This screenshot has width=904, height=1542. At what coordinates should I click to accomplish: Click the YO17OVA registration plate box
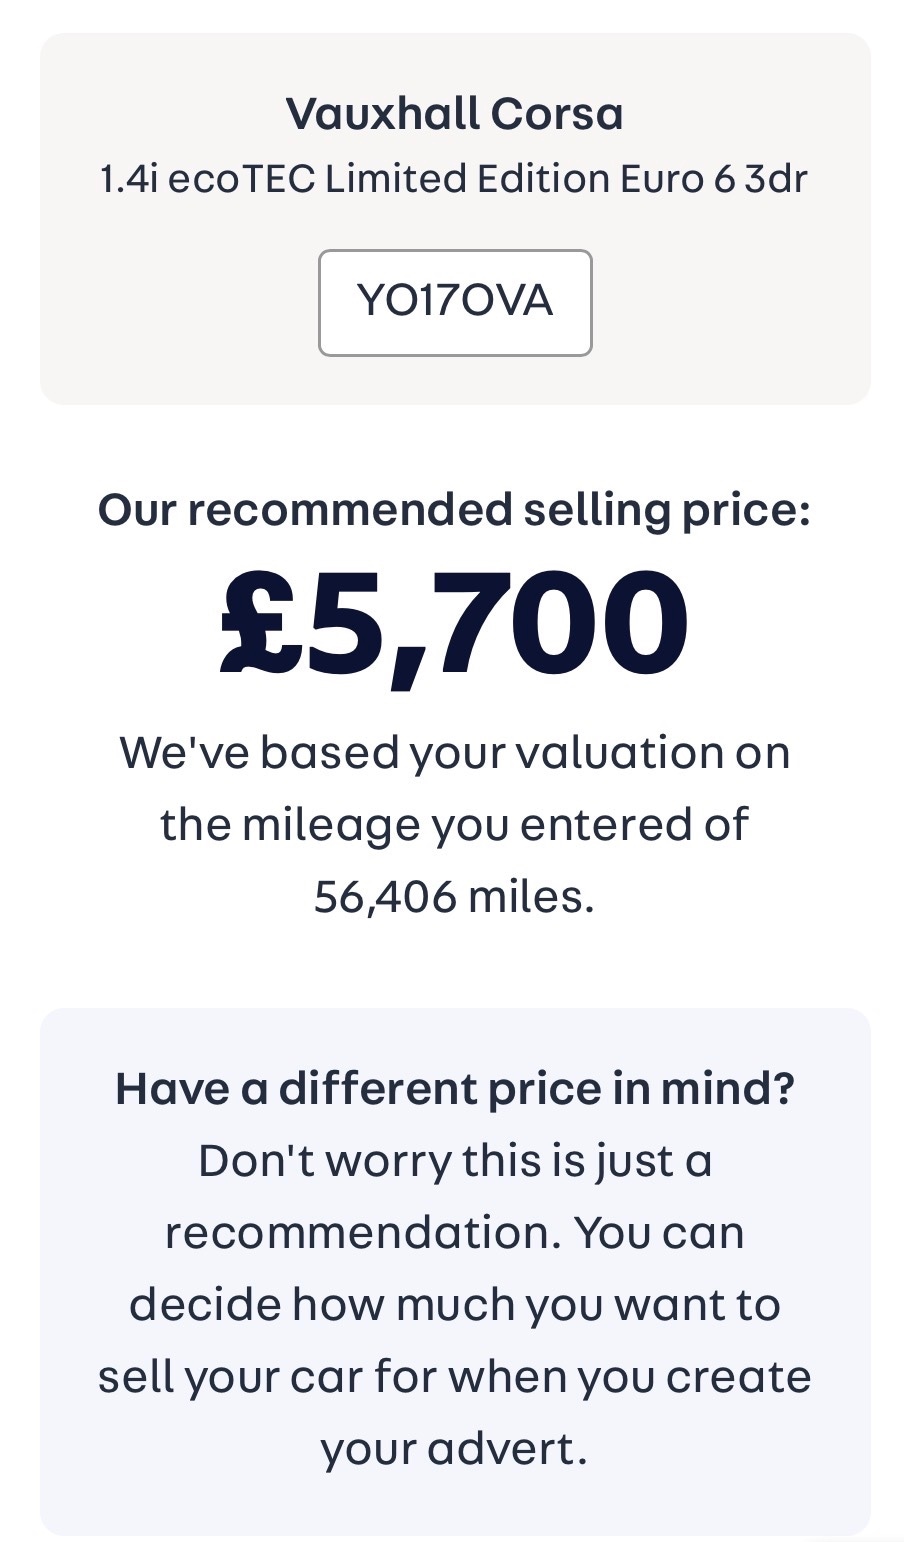(x=455, y=302)
